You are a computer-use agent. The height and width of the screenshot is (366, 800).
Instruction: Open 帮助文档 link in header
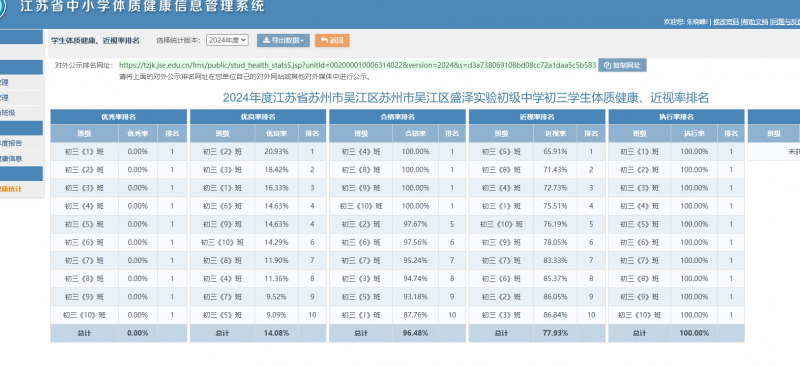point(755,21)
